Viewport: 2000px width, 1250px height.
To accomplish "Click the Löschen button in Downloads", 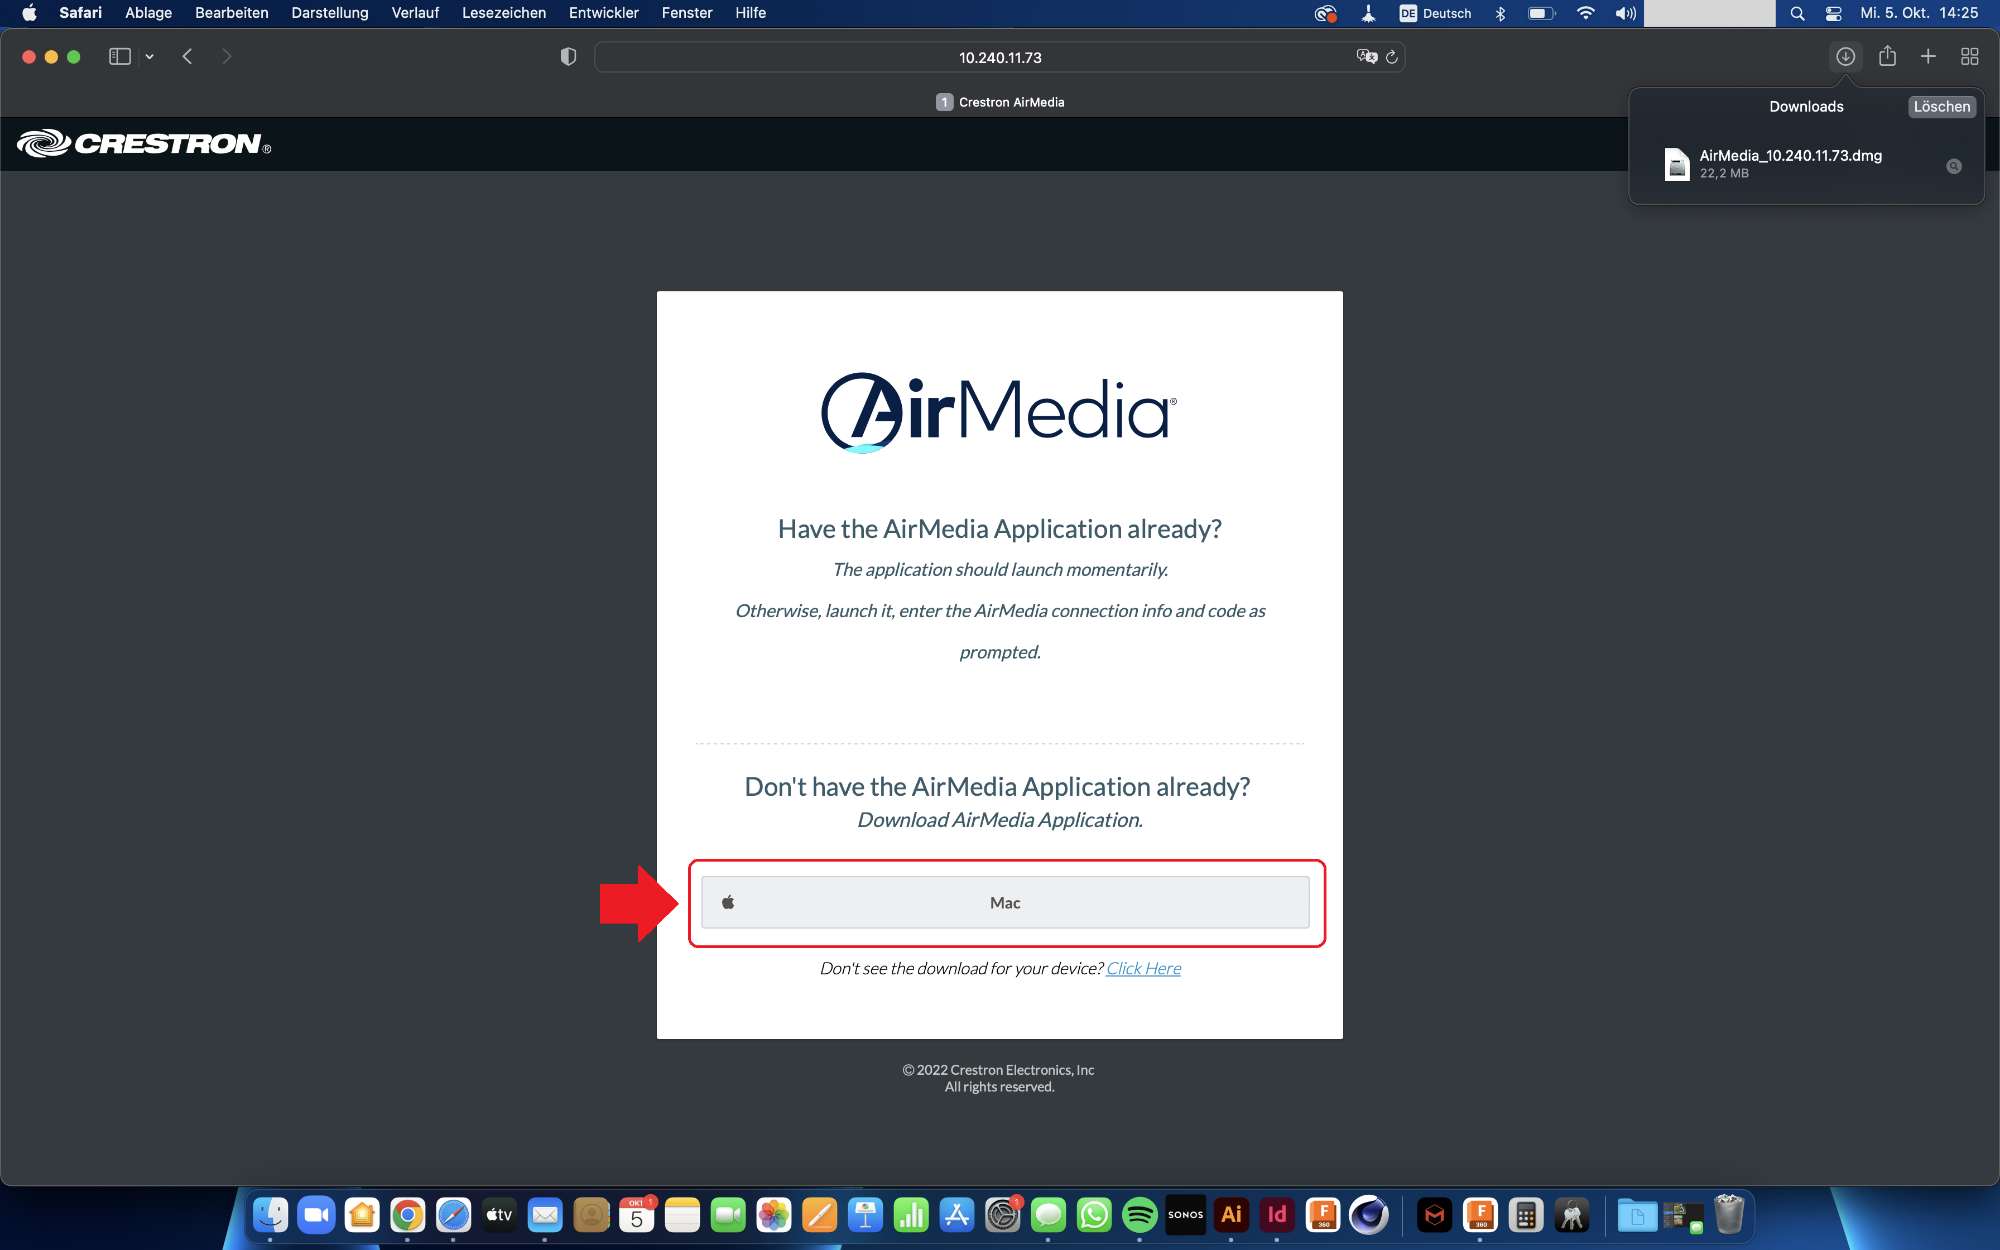I will [1941, 107].
